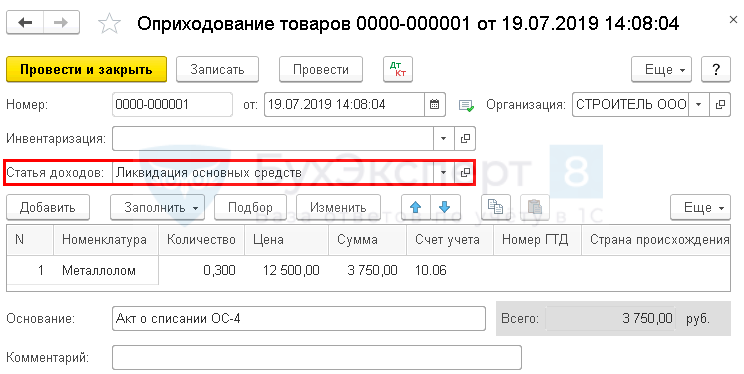This screenshot has width=744, height=374.
Task: Open the Статья доходов item card
Action: coord(465,172)
